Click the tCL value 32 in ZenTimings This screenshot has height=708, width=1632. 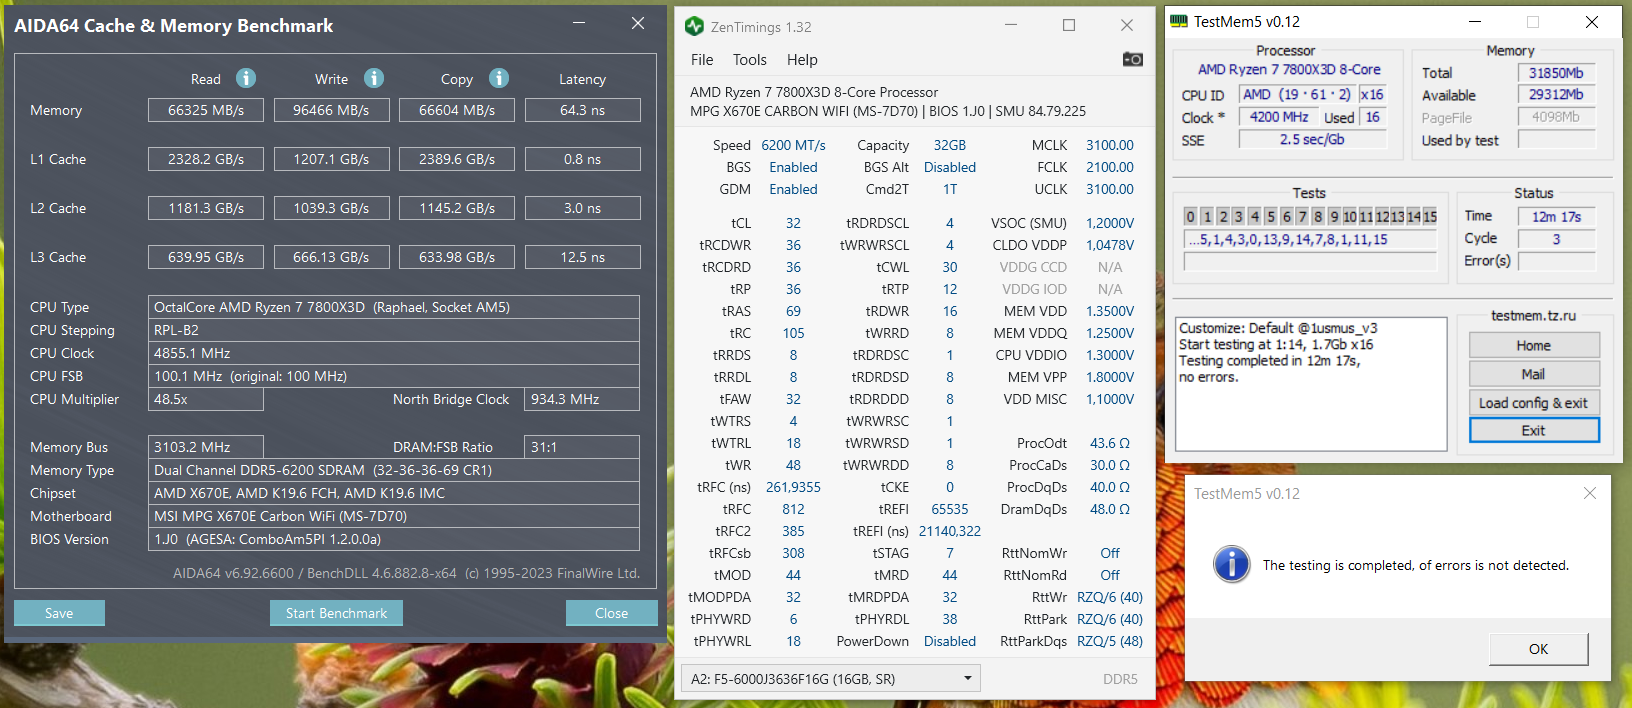click(x=793, y=223)
